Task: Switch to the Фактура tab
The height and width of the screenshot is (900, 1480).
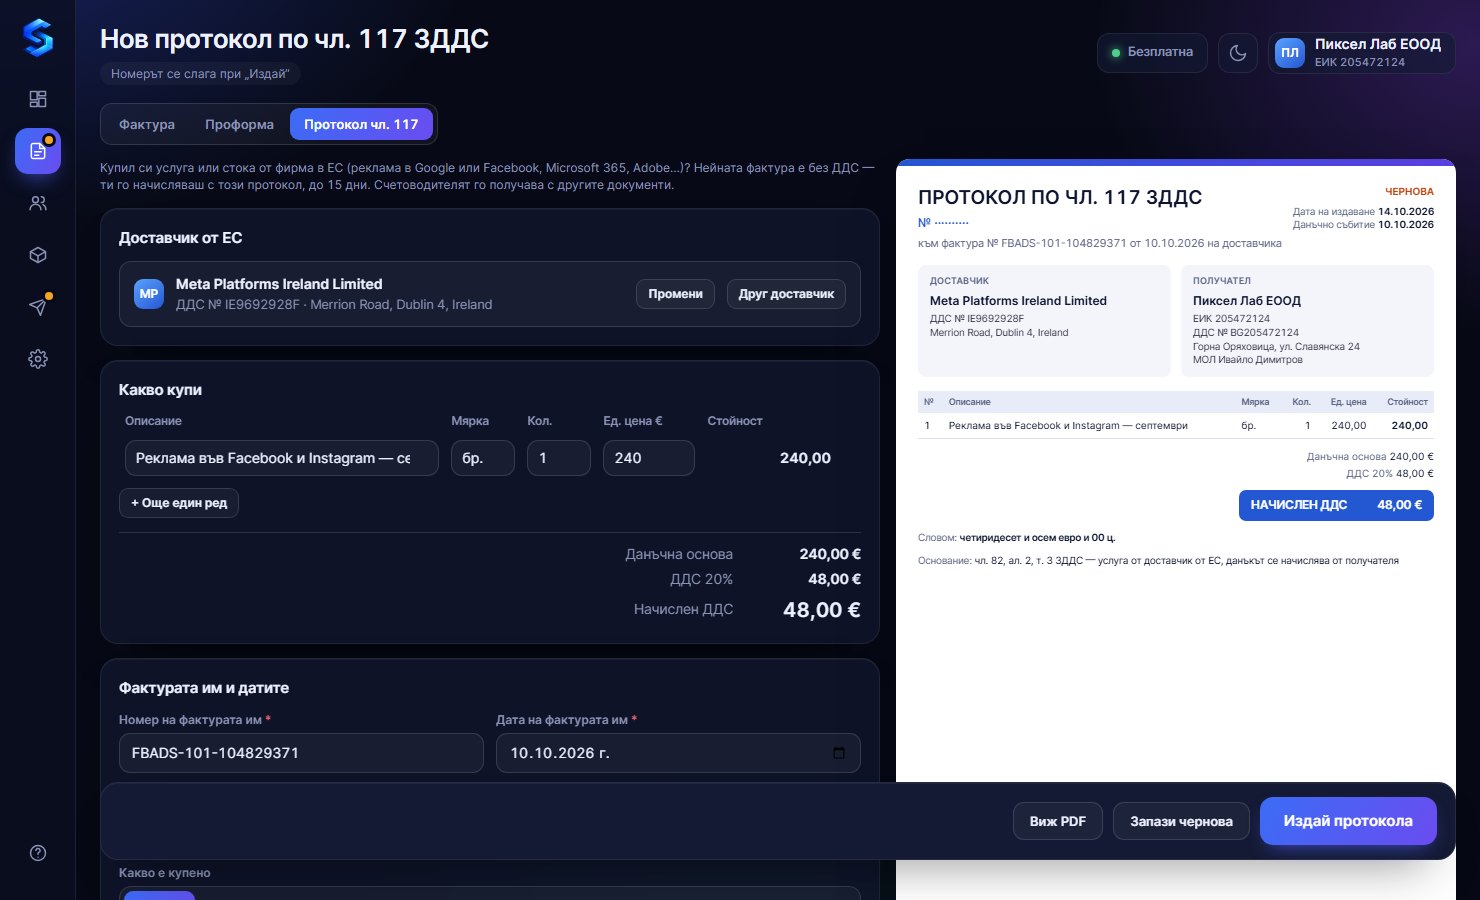Action: click(147, 125)
